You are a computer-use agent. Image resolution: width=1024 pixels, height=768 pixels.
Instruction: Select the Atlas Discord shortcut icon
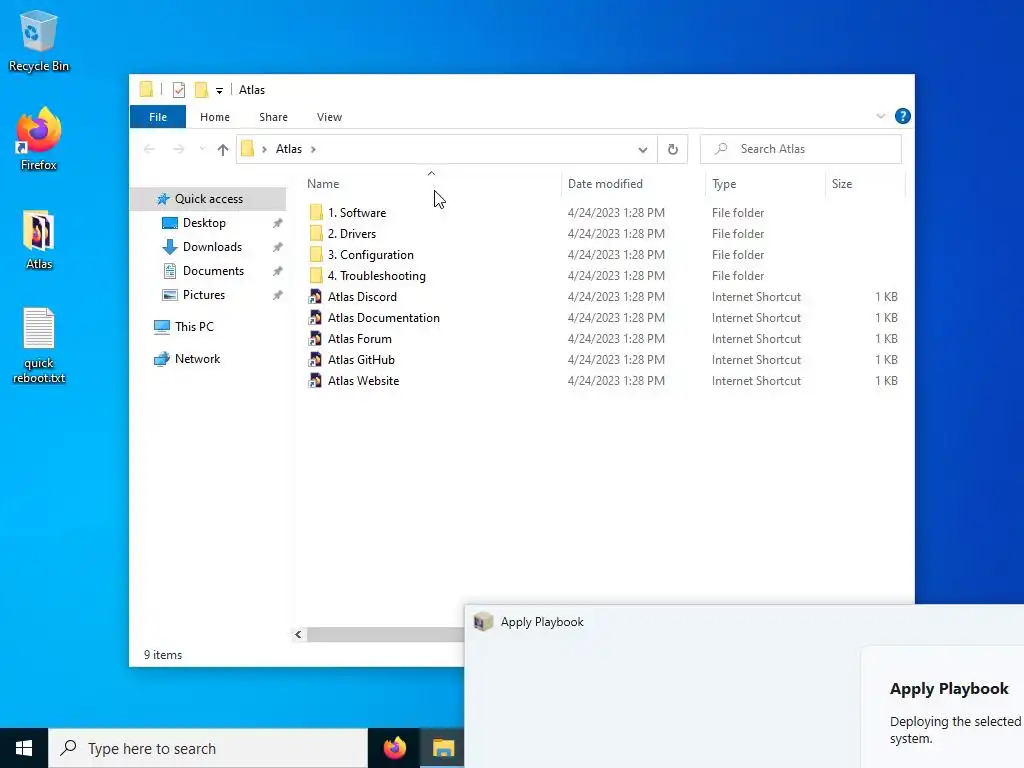click(x=315, y=297)
